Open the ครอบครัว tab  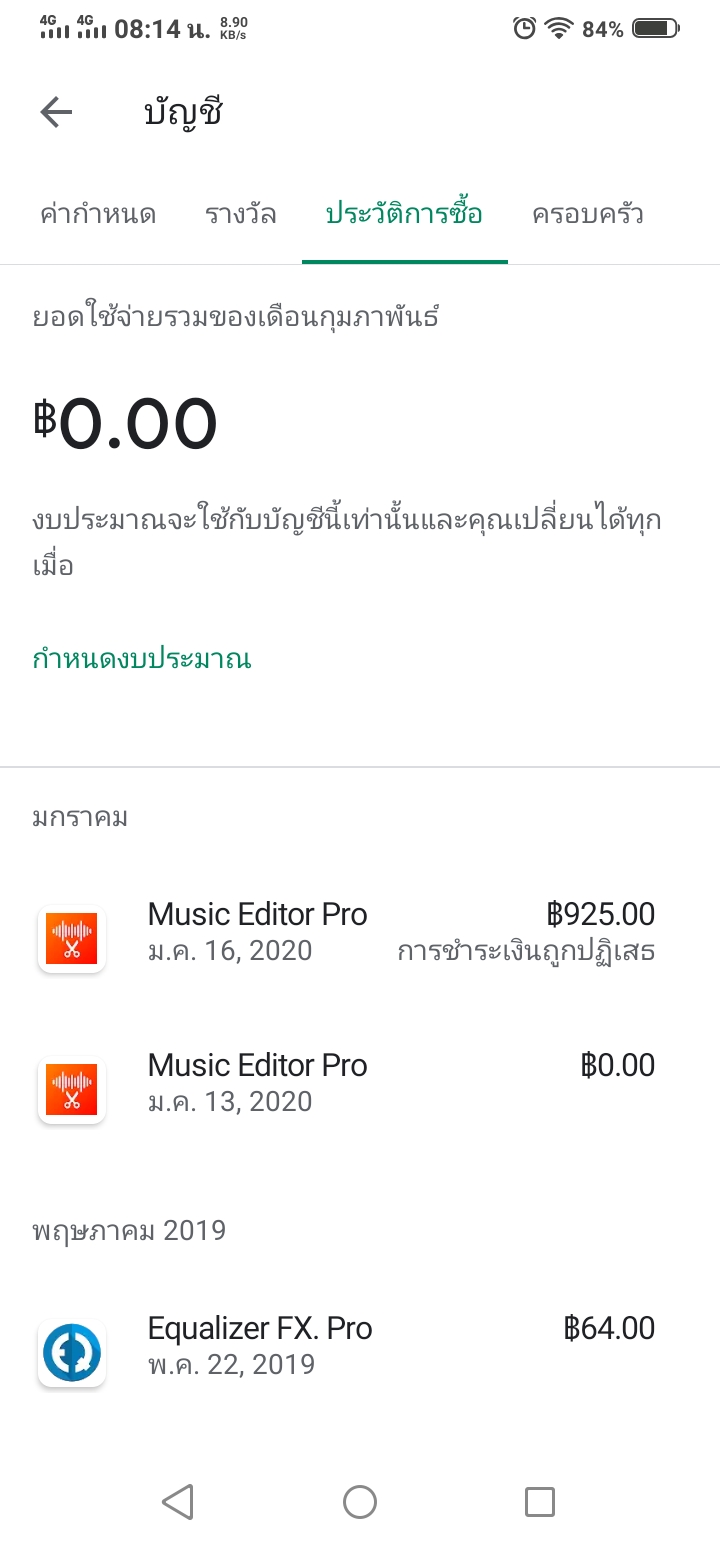click(x=588, y=214)
